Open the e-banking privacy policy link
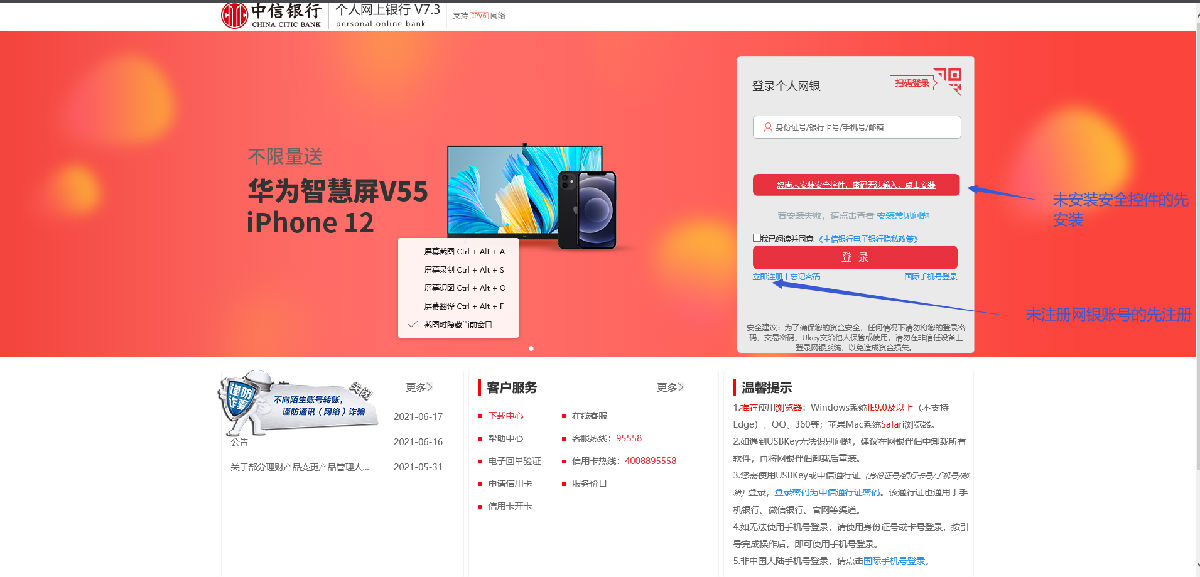Screen dimensions: 1200x577 point(867,239)
